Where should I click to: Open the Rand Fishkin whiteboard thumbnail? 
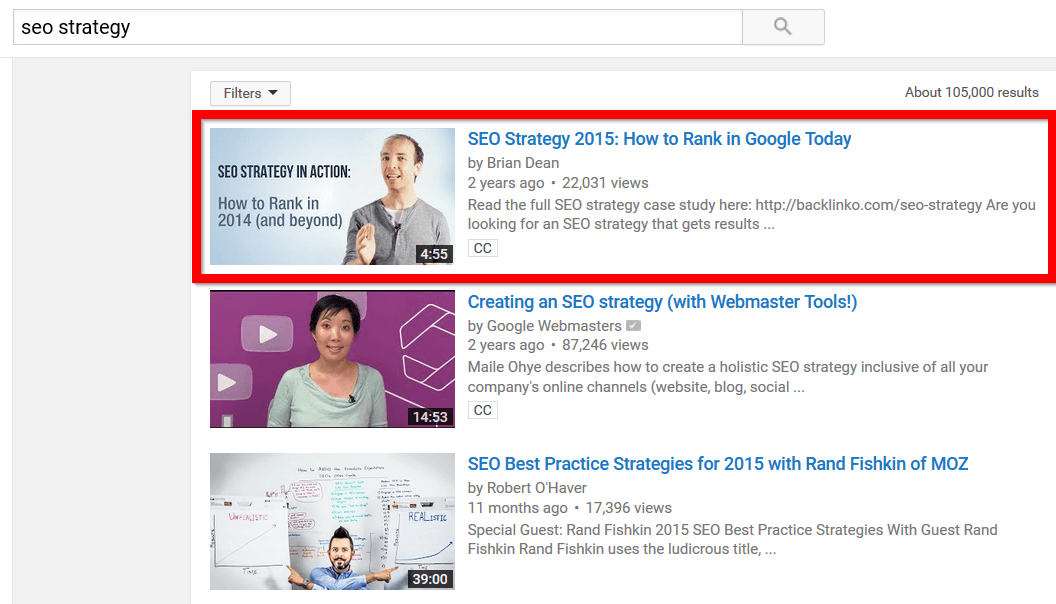[332, 521]
